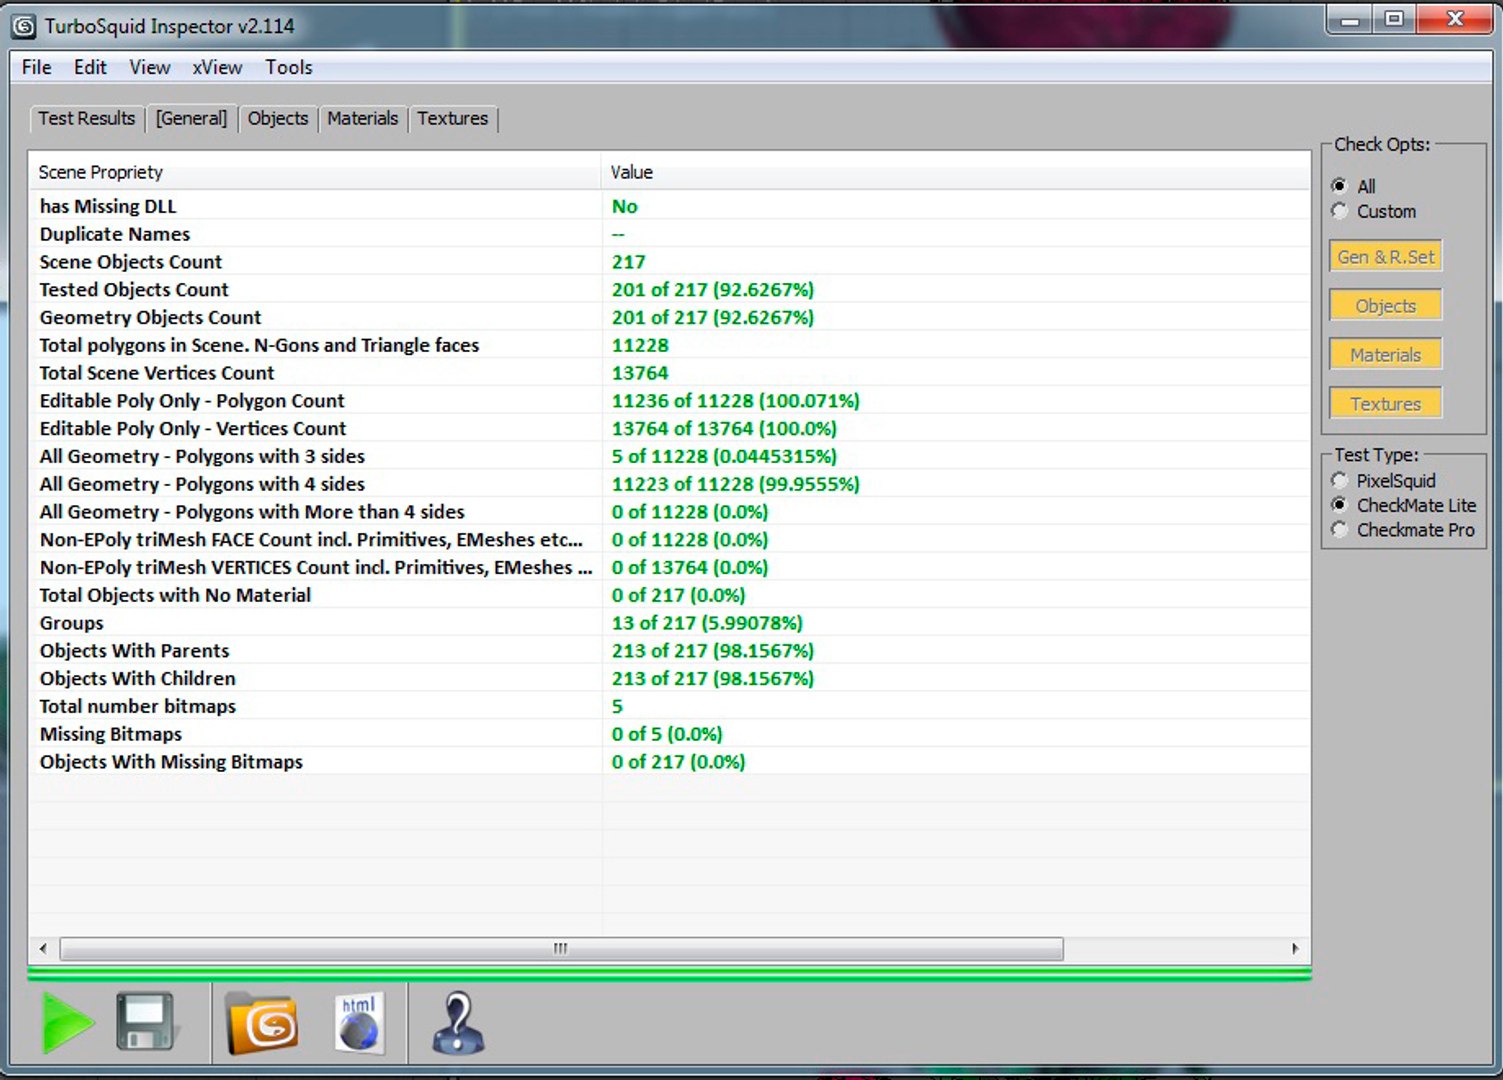
Task: Select the 'Objects With Parents' row
Action: point(670,651)
